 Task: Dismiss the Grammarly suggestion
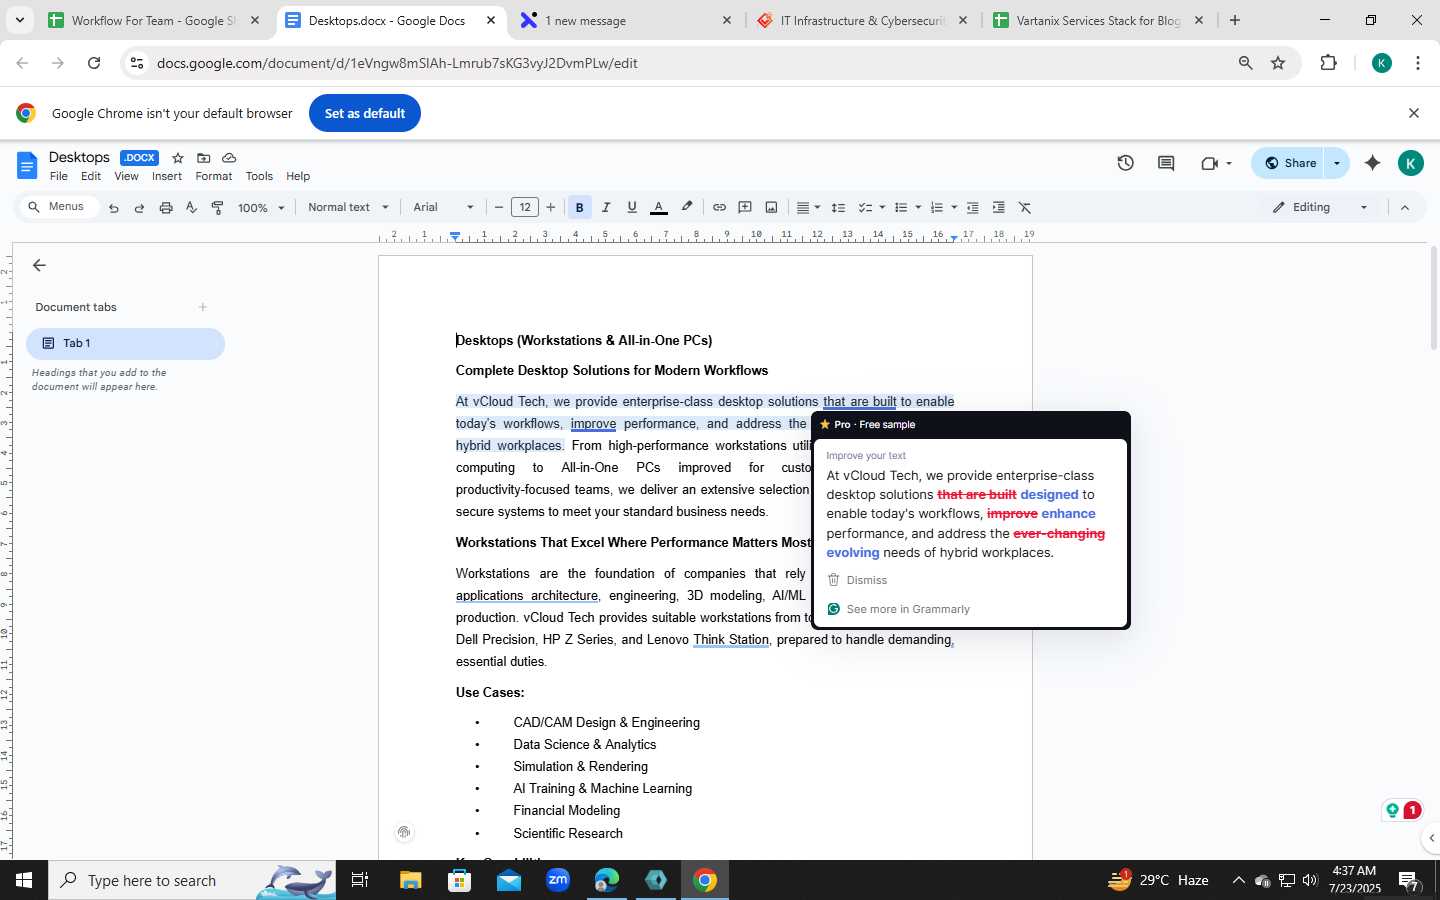pos(857,580)
